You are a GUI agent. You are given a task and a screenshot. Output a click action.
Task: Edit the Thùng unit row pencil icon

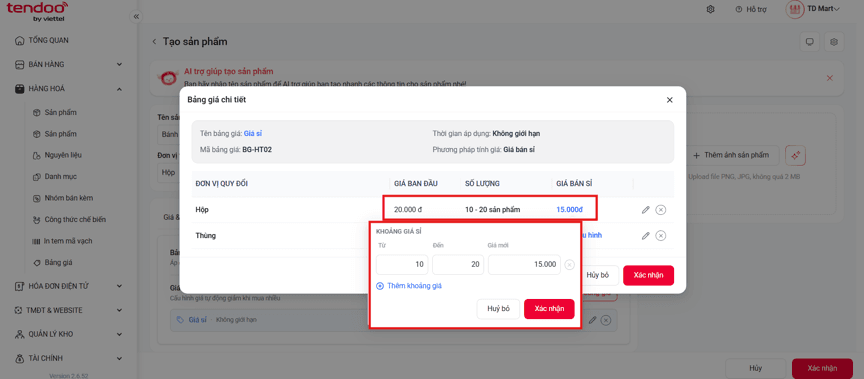(x=646, y=236)
